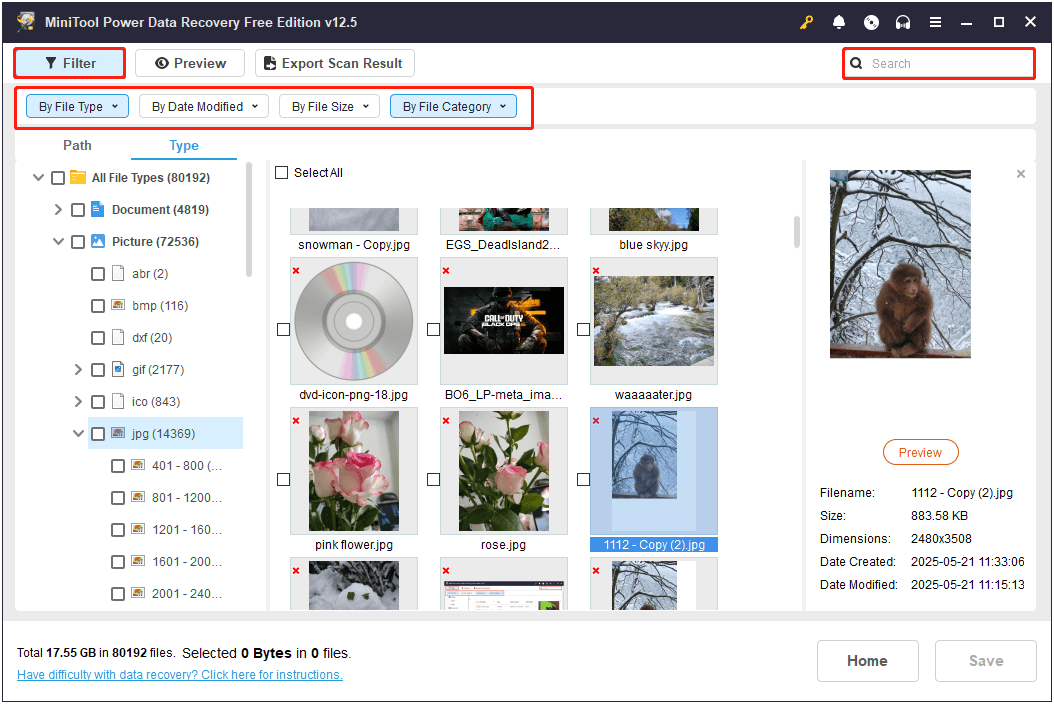Collapse the jpg (14369) tree node
This screenshot has width=1054, height=705.
click(x=78, y=433)
